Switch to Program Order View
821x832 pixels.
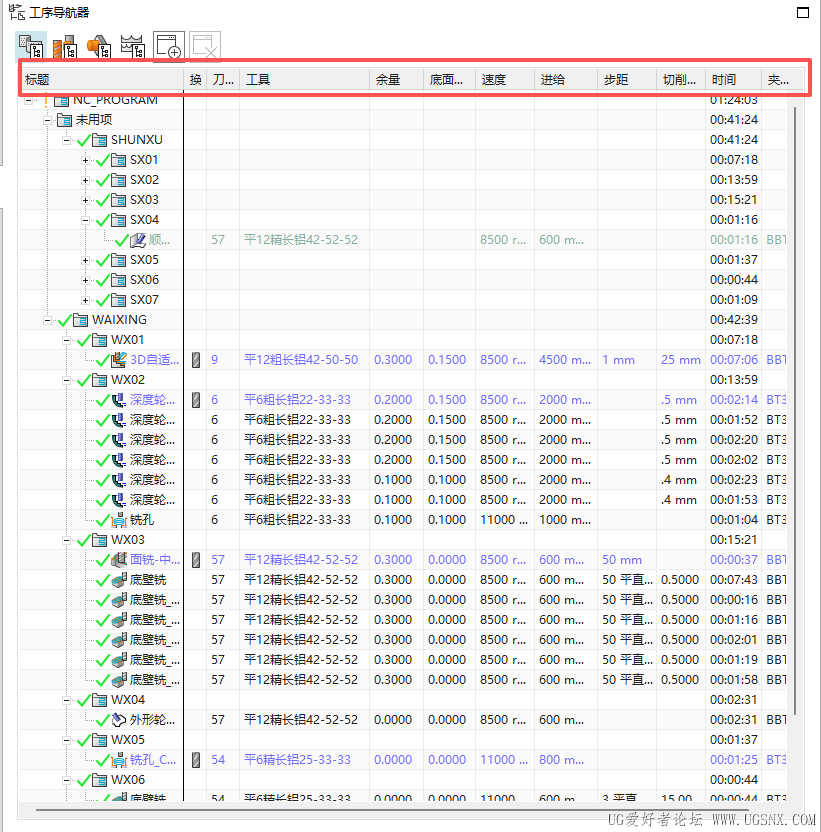32,46
